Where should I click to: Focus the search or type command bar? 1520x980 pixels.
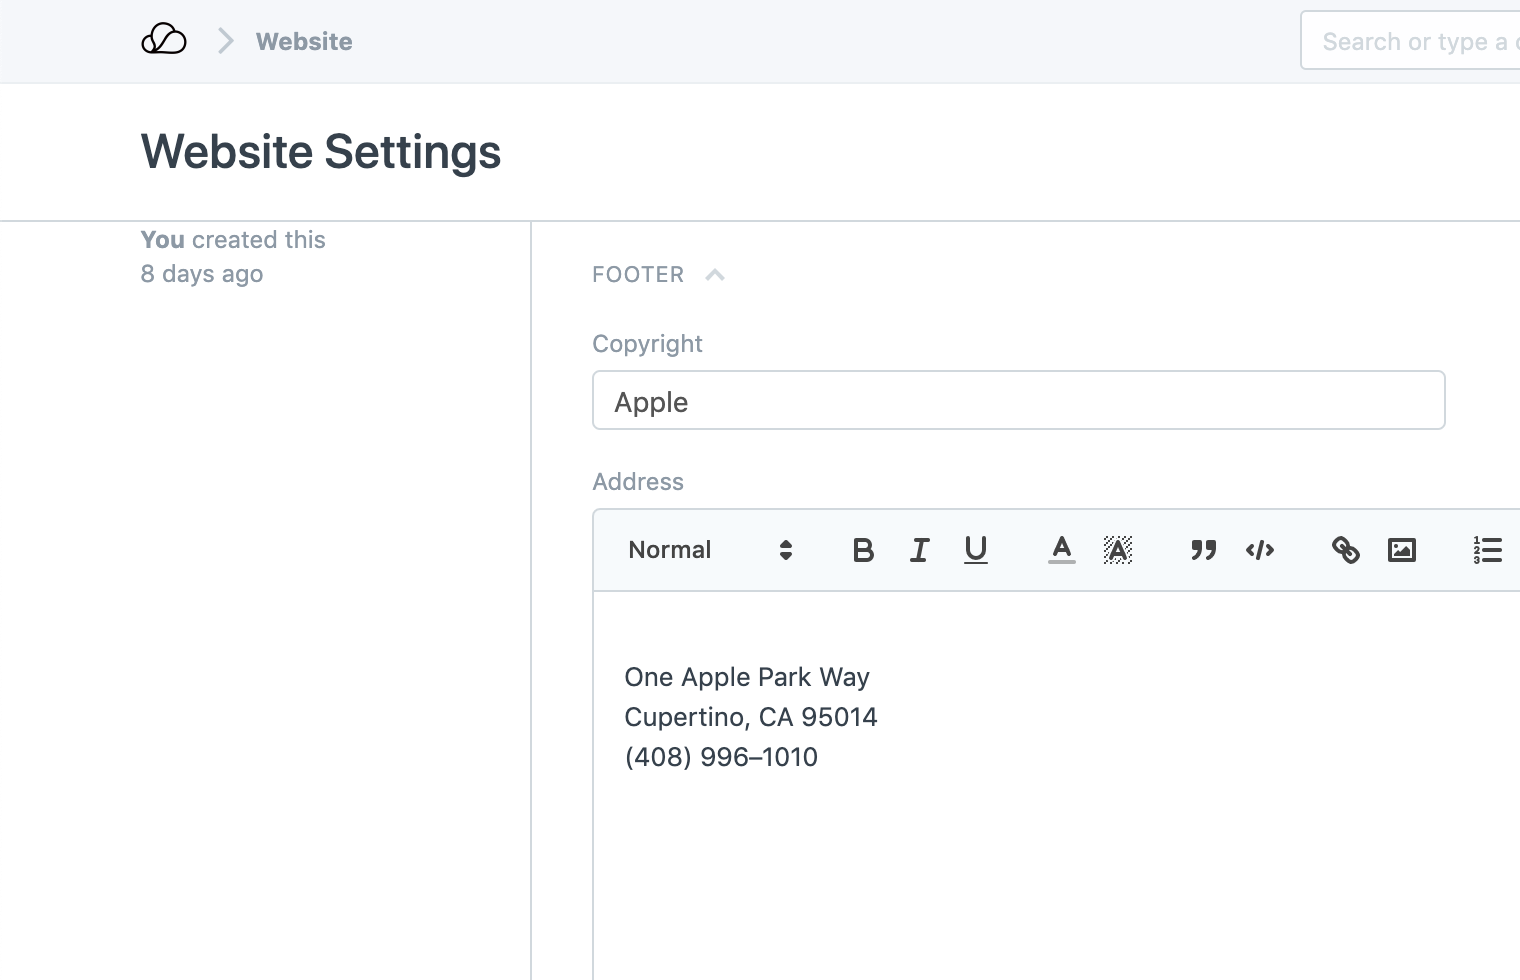point(1410,41)
